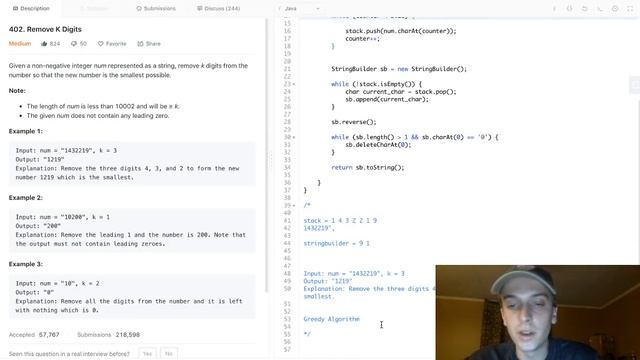Open the Discuss (244) tab
The image size is (640, 360).
pyautogui.click(x=218, y=8)
